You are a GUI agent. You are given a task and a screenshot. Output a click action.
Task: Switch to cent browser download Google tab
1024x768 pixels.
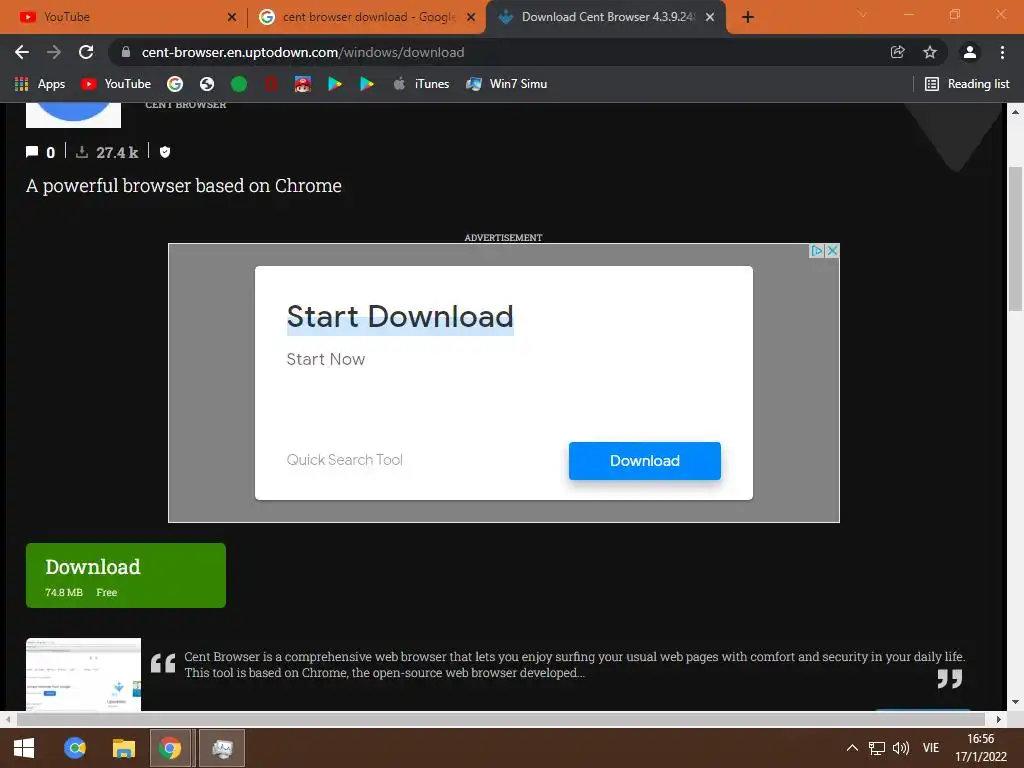click(x=366, y=17)
